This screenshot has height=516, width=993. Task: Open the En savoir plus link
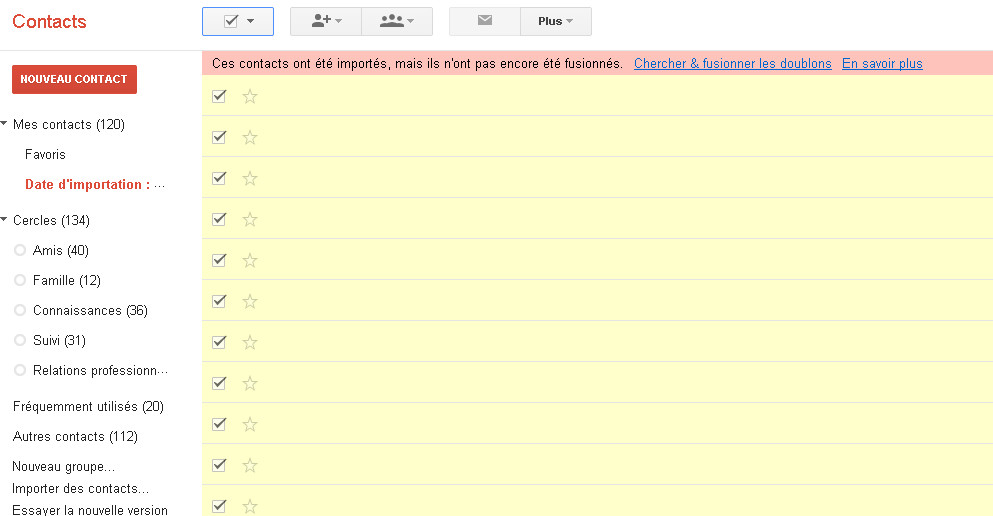[882, 63]
